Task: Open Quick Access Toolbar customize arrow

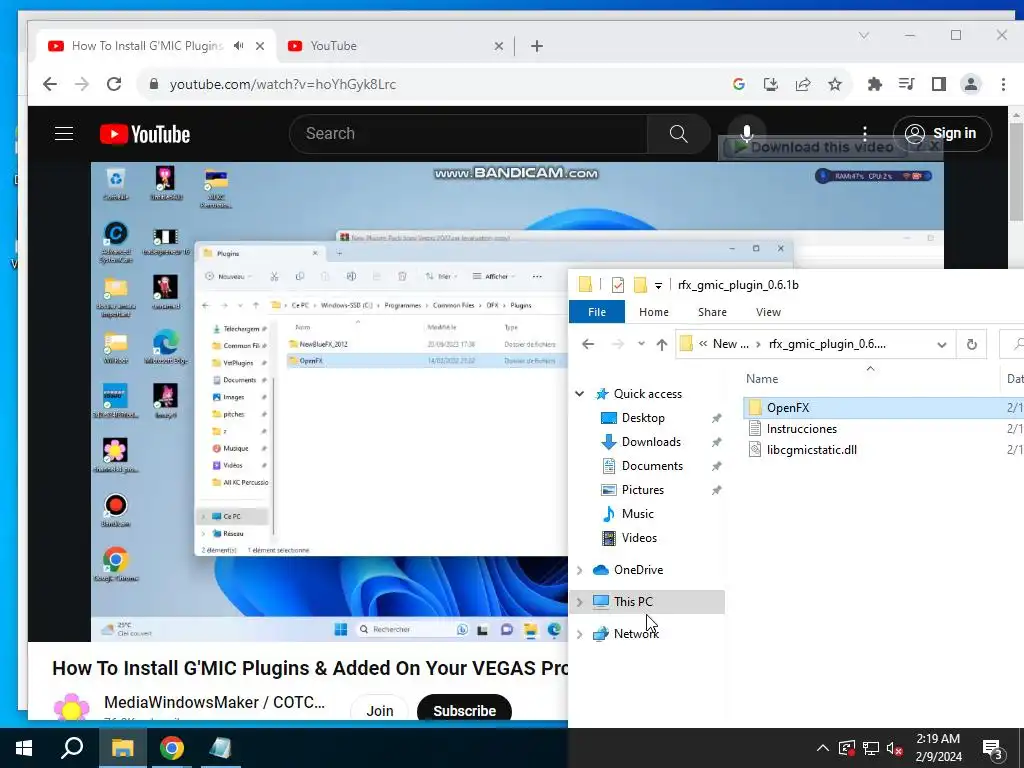Action: pyautogui.click(x=658, y=285)
